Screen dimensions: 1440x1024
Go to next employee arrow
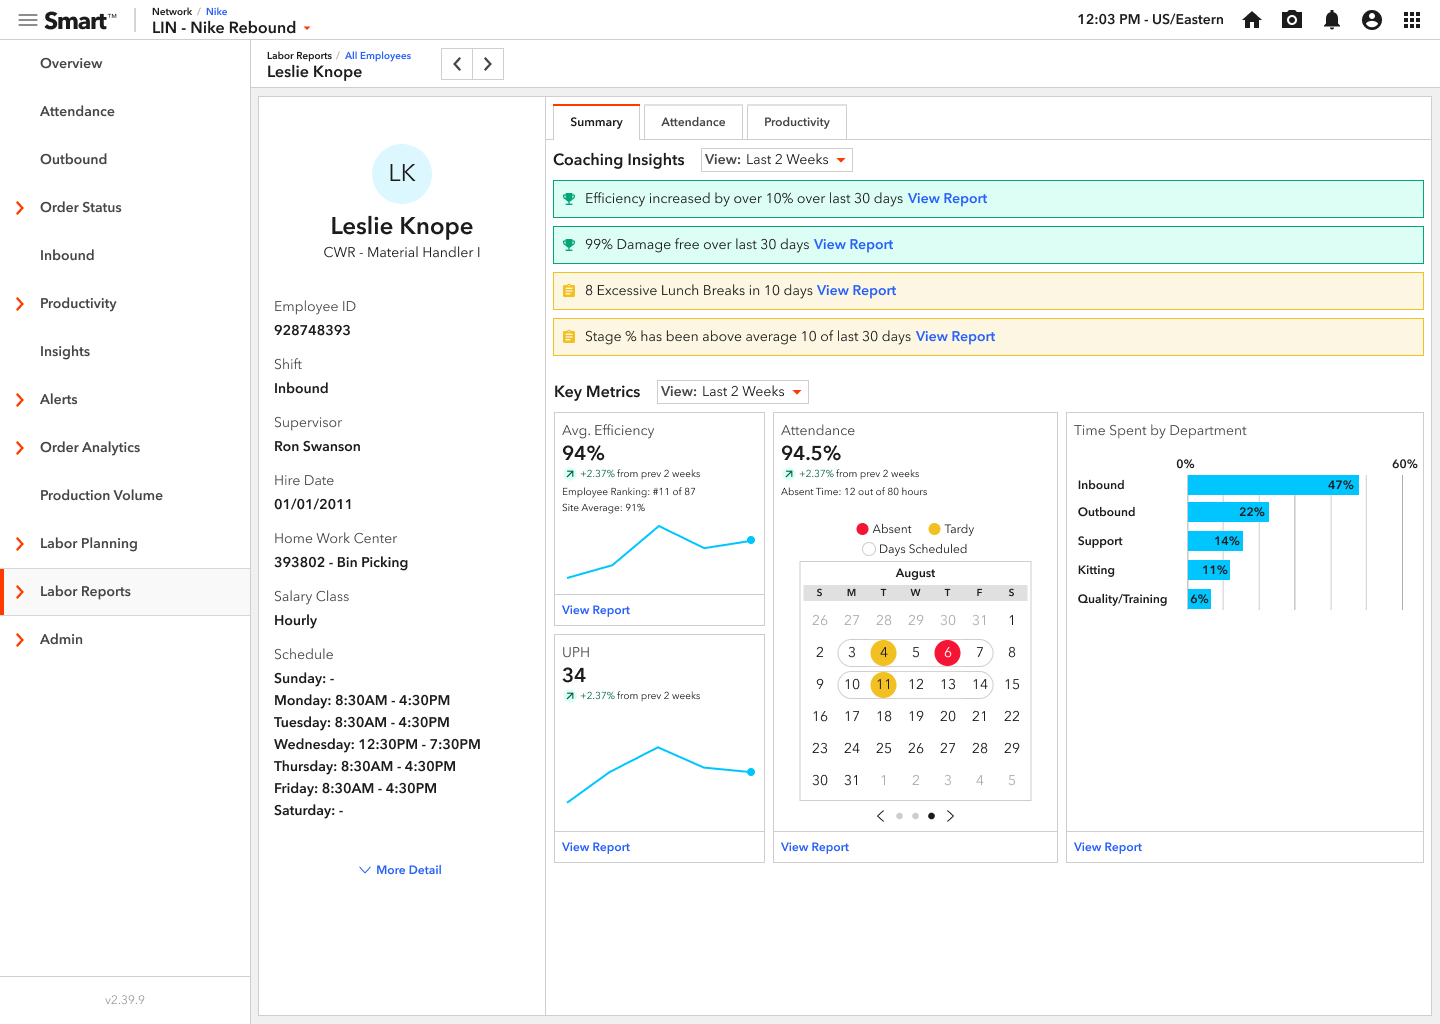point(488,64)
